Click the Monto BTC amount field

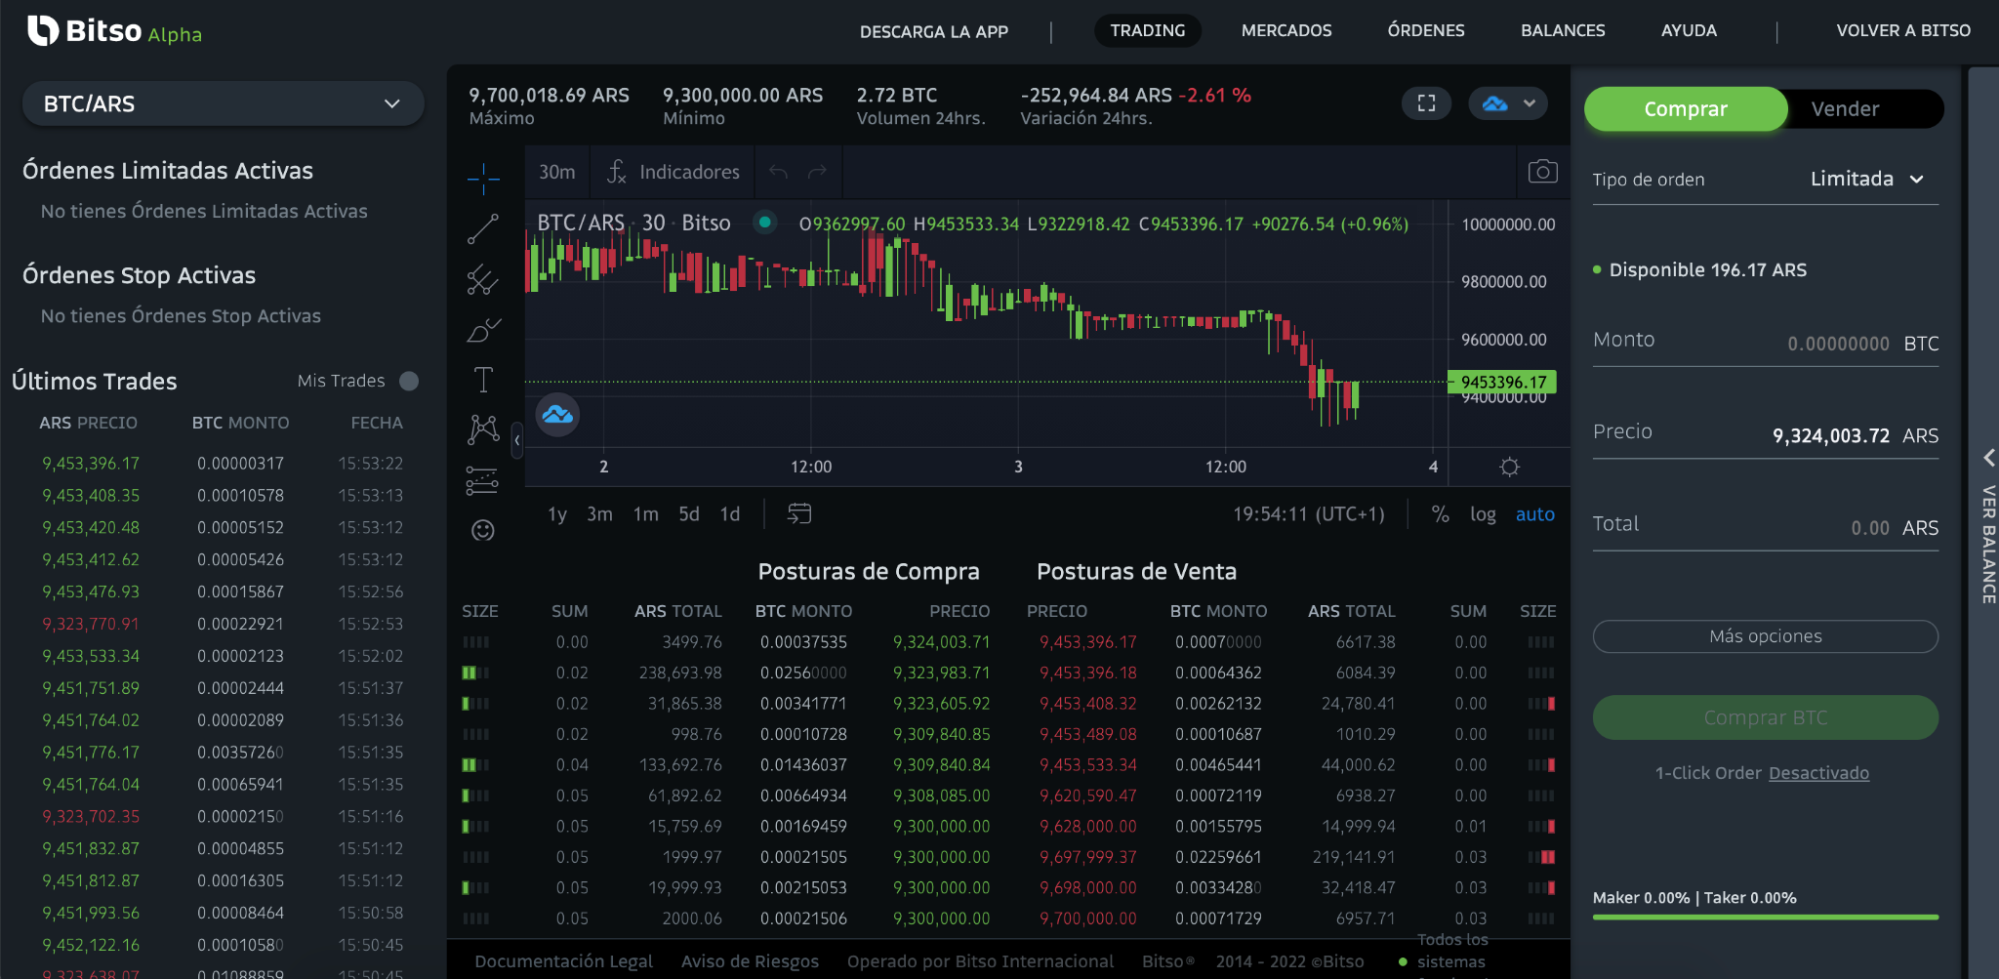pyautogui.click(x=1765, y=343)
